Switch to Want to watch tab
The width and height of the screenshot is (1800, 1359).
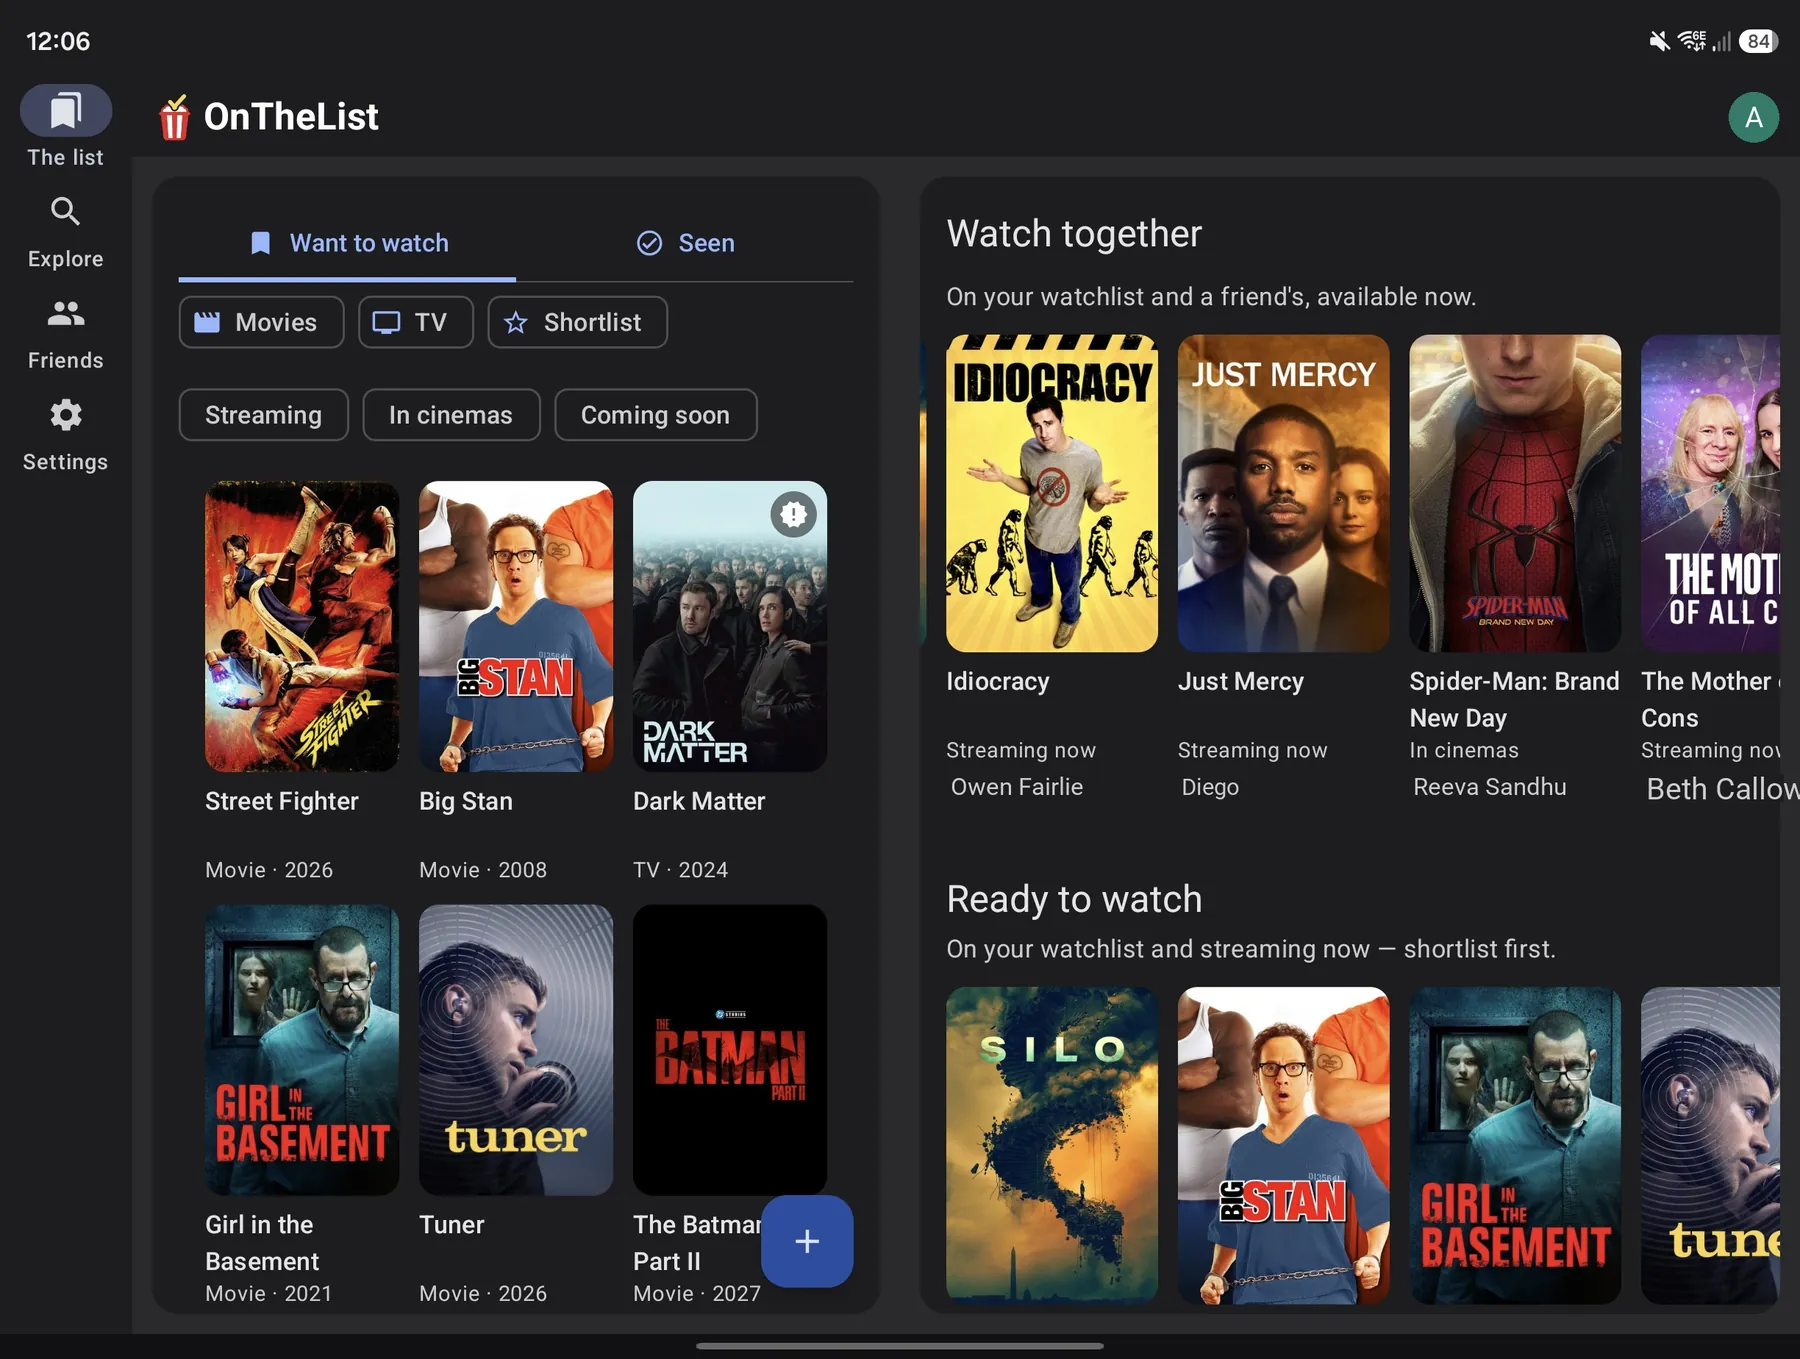[x=347, y=243]
